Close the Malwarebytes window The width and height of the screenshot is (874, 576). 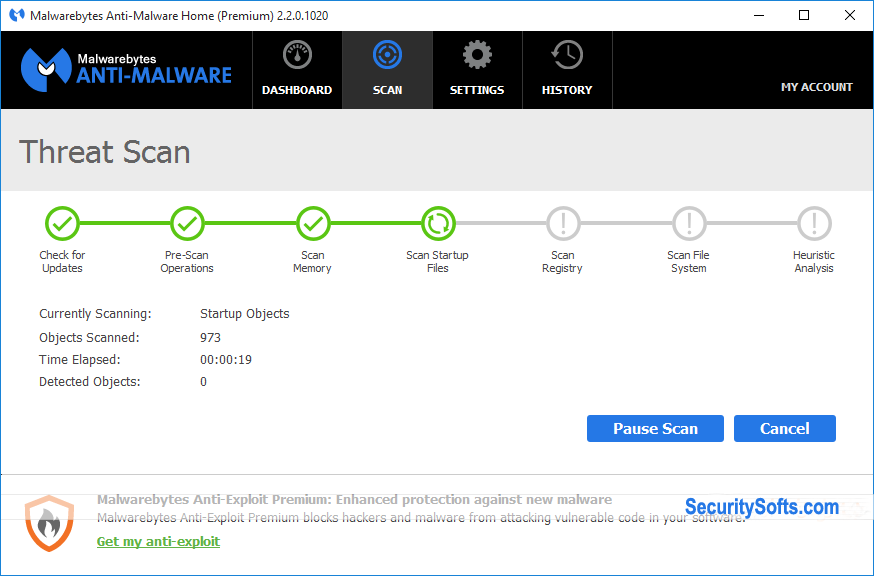click(x=849, y=15)
